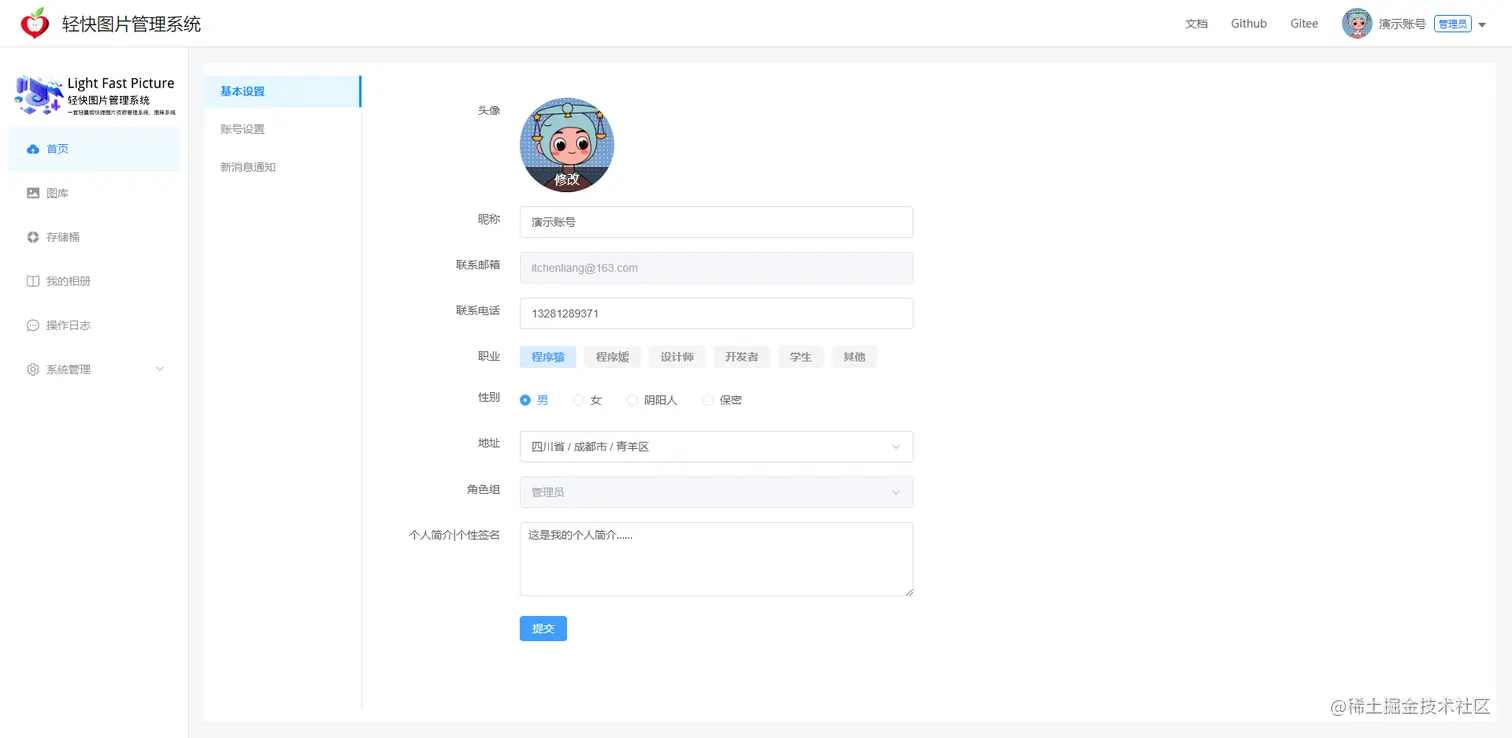This screenshot has width=1512, height=738.
Task: Switch to the 账号设置 tab
Action: coord(282,129)
